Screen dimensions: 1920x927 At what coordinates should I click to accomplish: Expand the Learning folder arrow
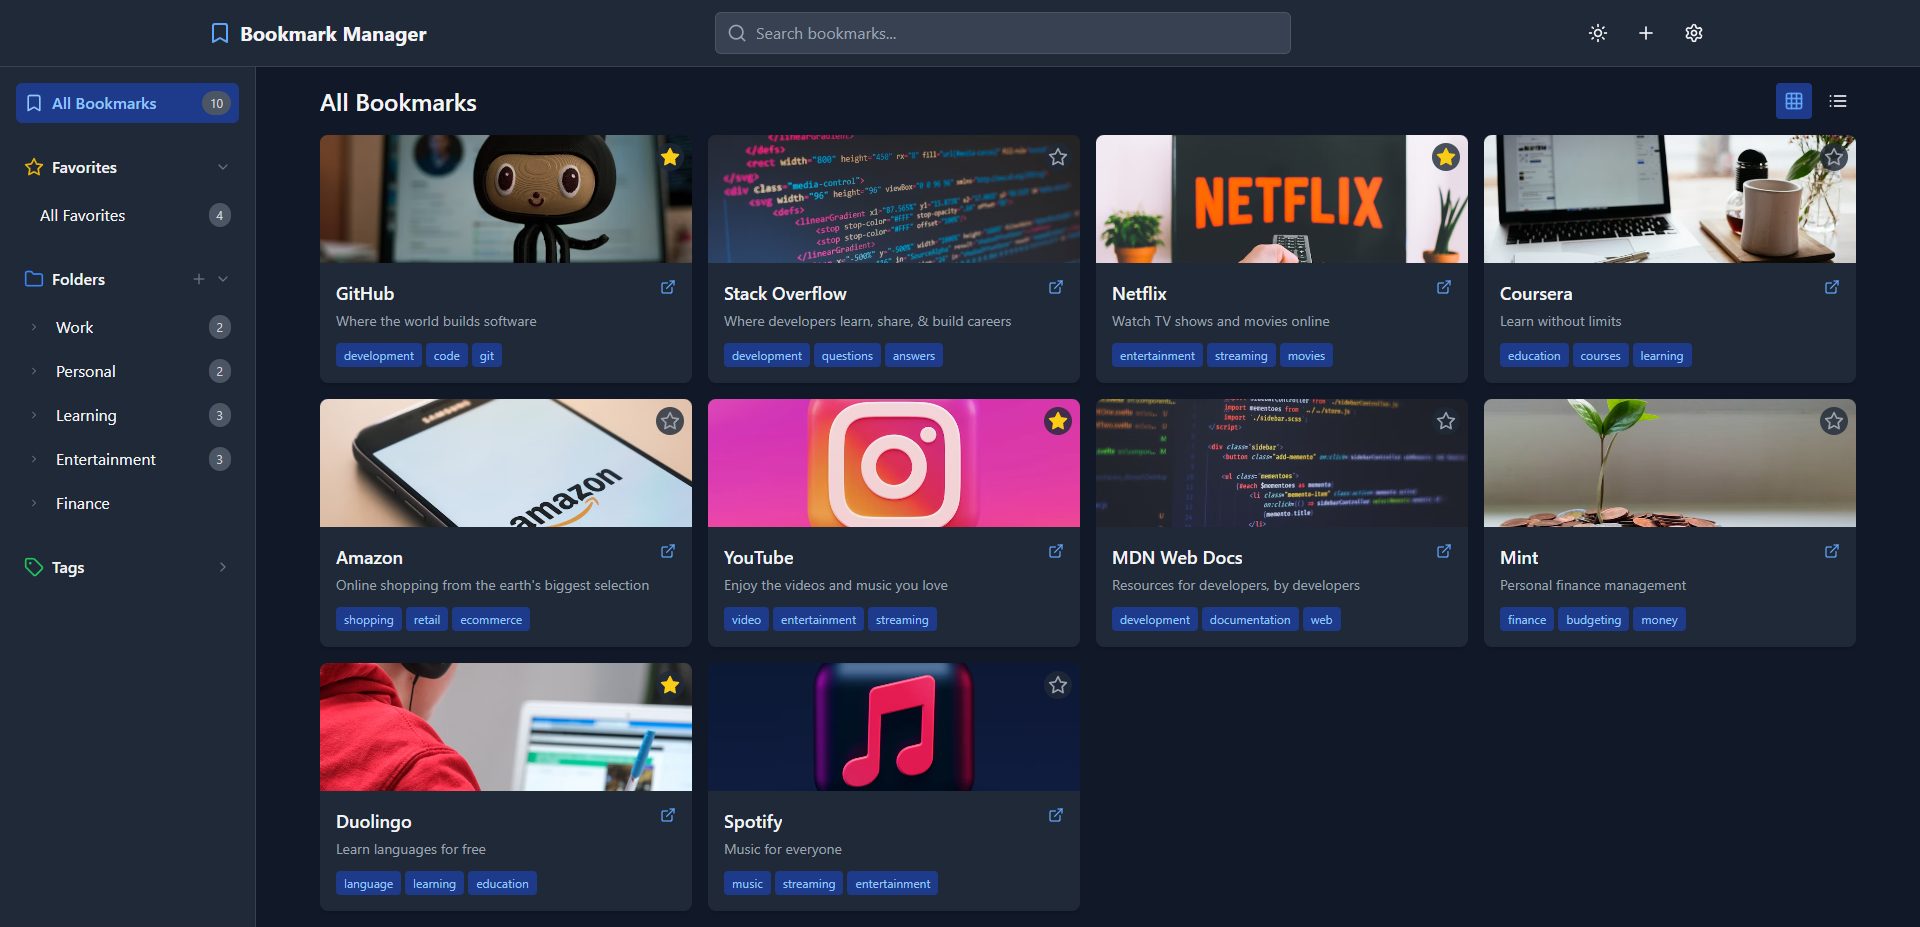tap(34, 415)
